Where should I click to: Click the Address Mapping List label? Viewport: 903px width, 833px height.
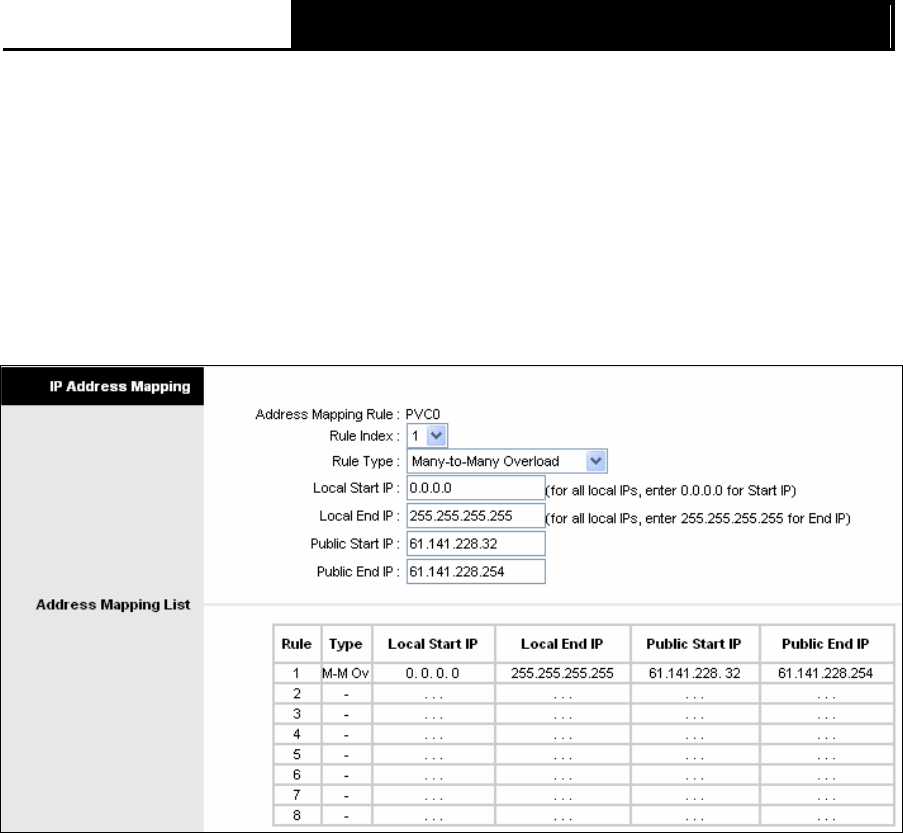point(113,605)
